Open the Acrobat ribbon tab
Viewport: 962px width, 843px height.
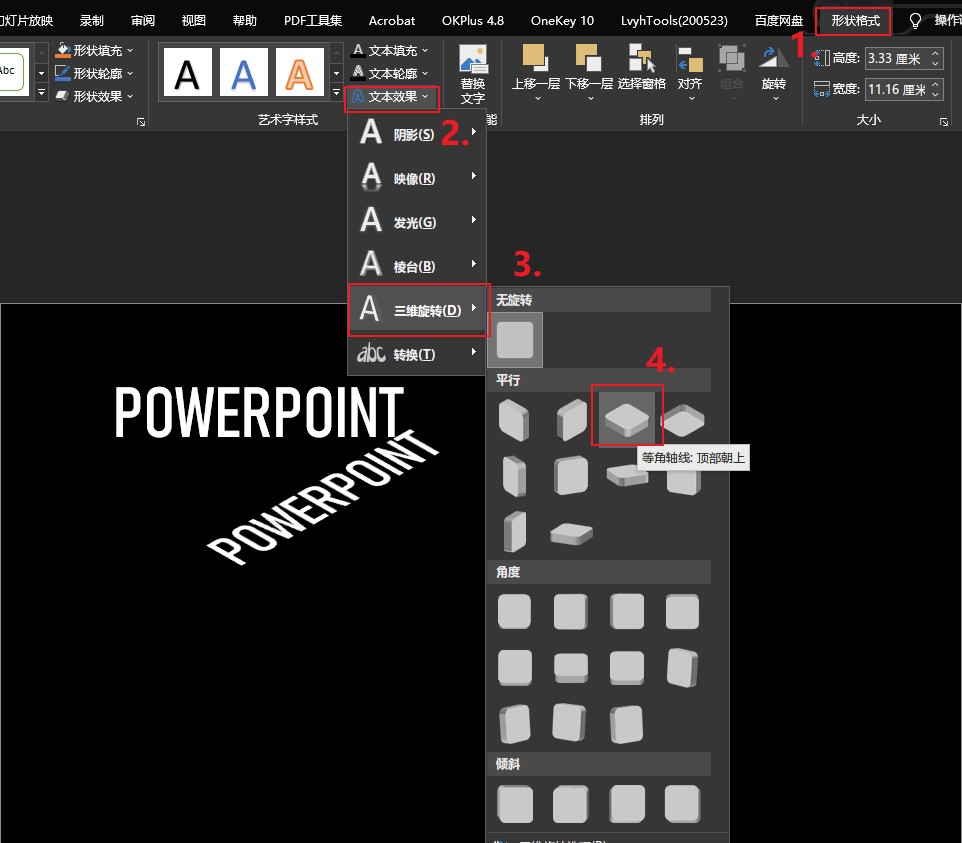tap(391, 21)
